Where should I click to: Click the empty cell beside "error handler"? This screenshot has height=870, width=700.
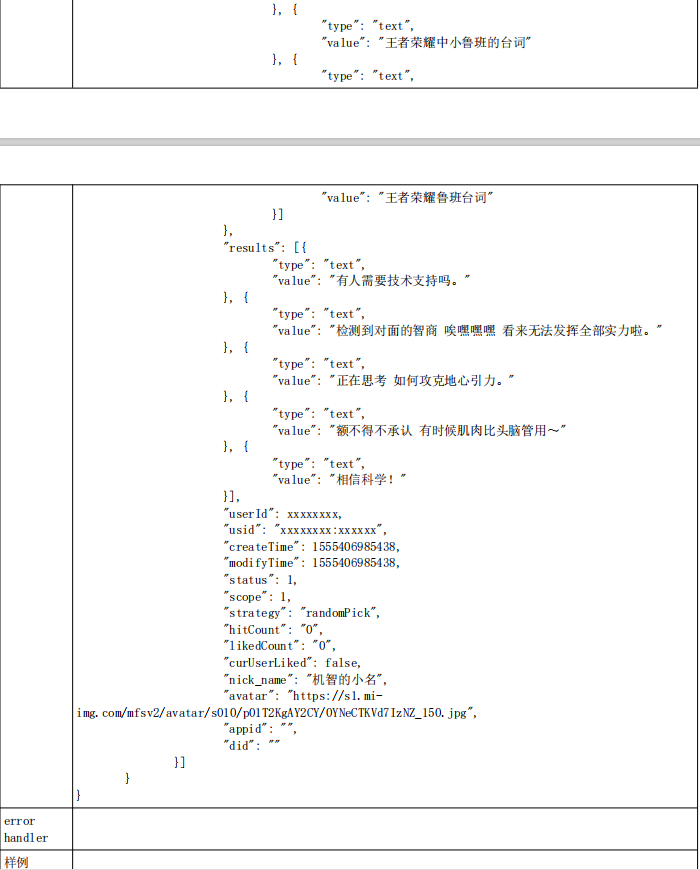(x=385, y=829)
